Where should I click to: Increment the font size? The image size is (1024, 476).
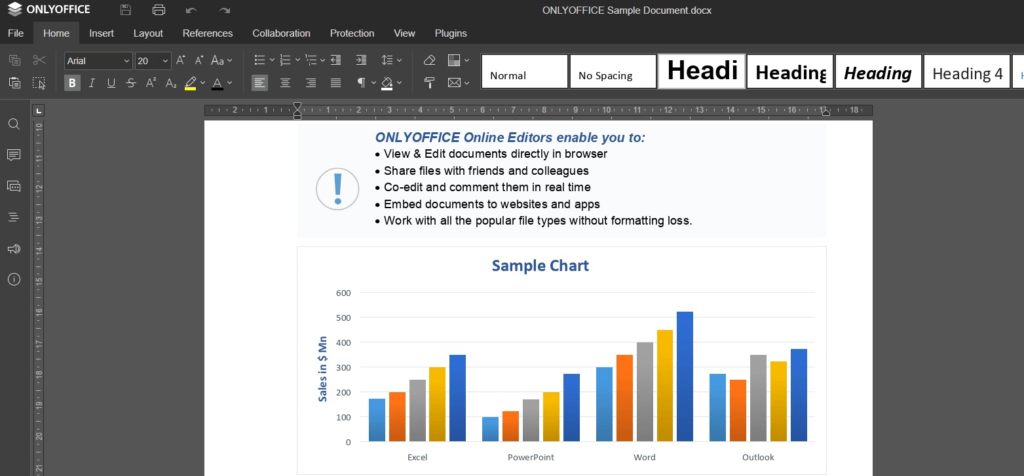(181, 60)
